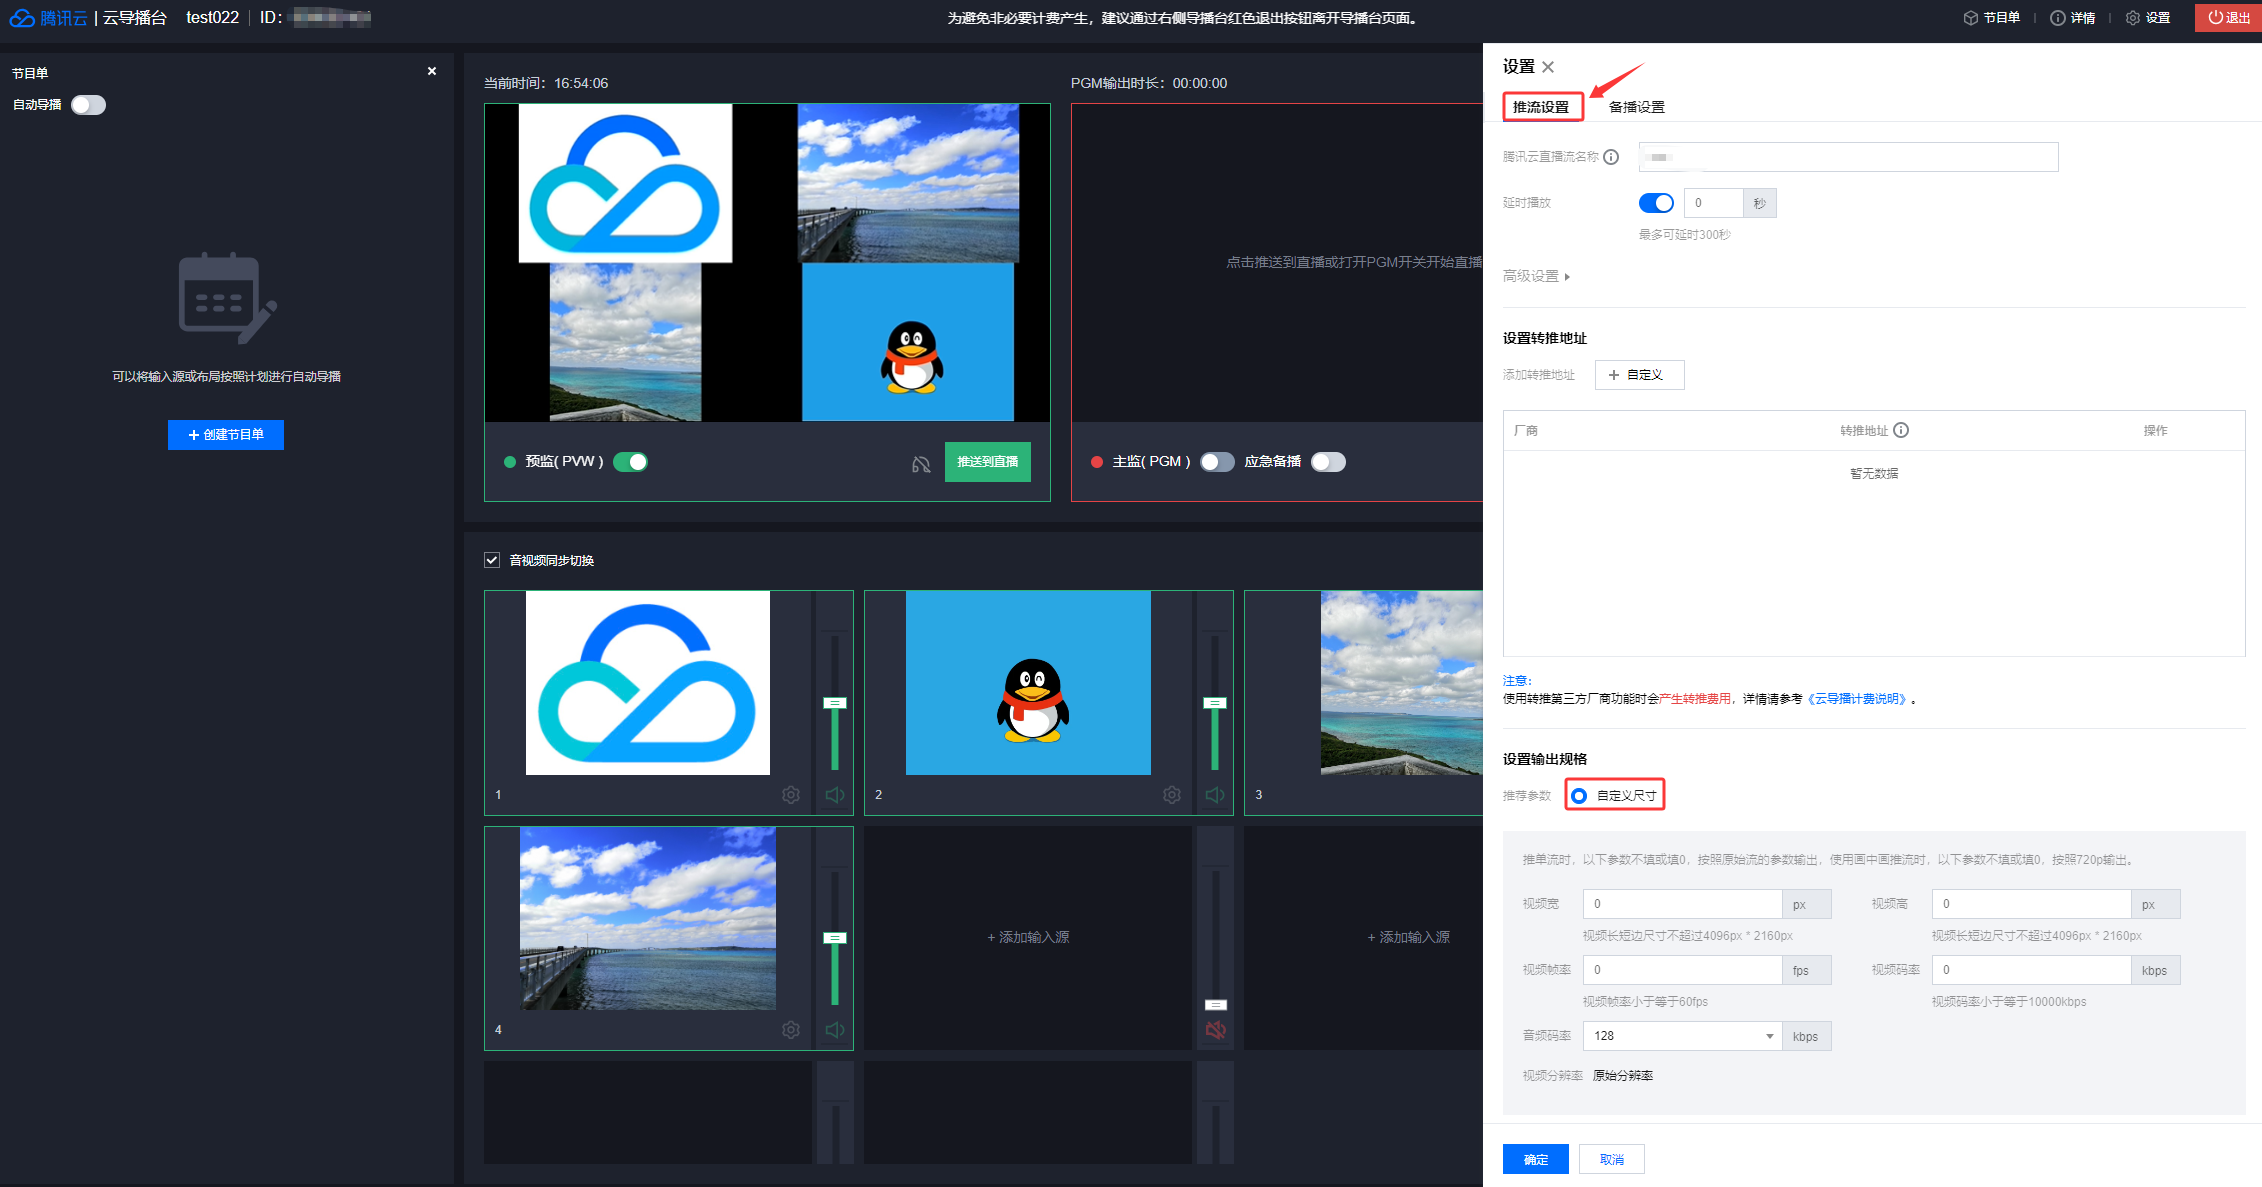Unmute the red muted speaker icon
The height and width of the screenshot is (1187, 2262).
(x=1215, y=1030)
